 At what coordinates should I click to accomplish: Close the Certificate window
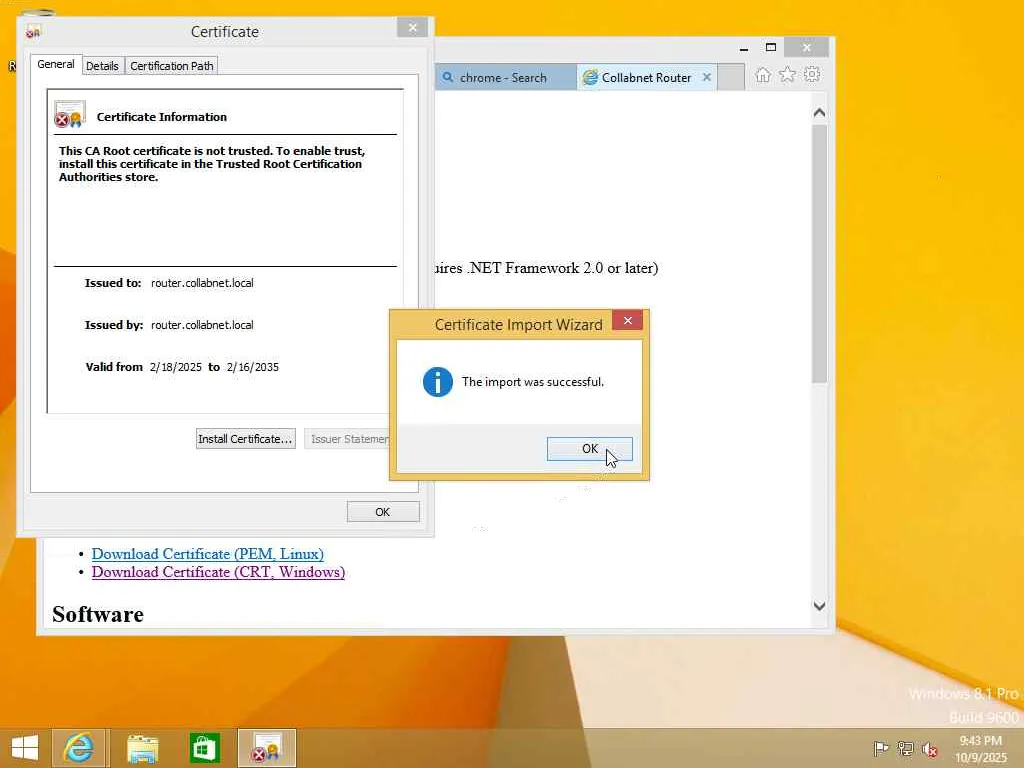(x=412, y=27)
